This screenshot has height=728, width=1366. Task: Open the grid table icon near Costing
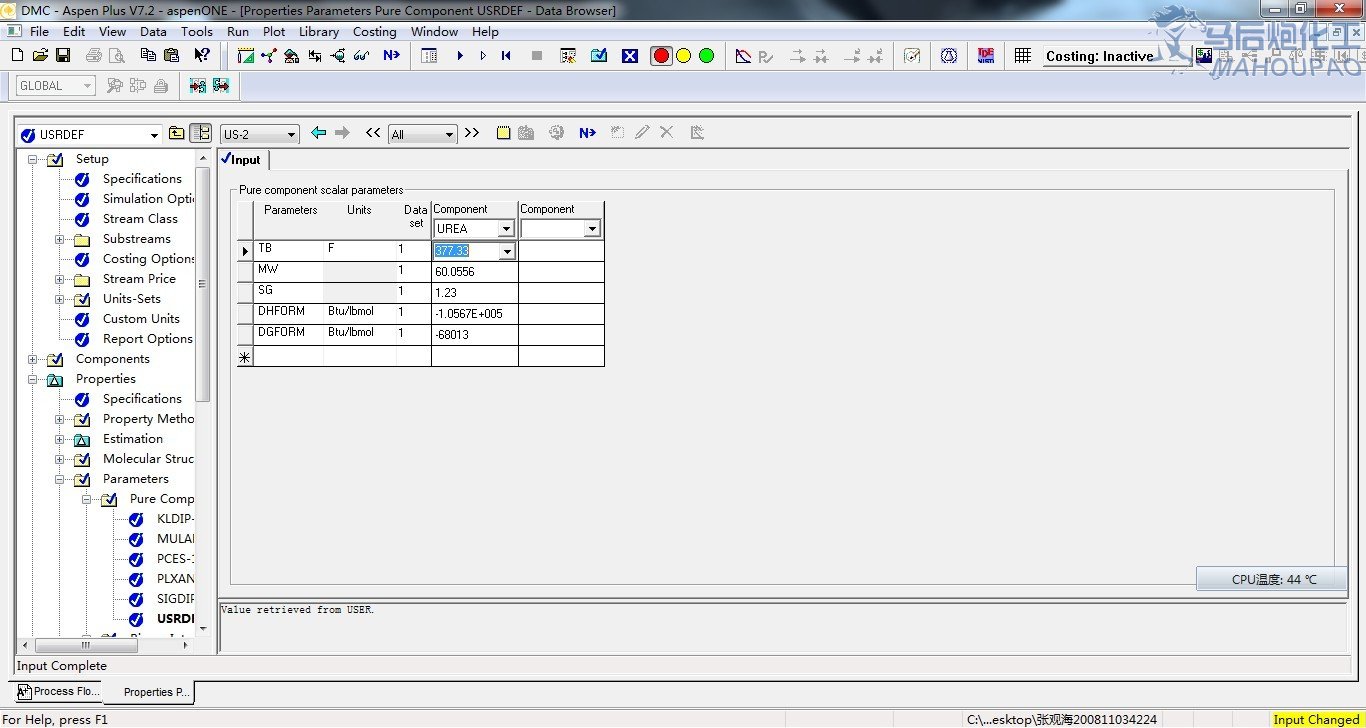[x=1022, y=56]
